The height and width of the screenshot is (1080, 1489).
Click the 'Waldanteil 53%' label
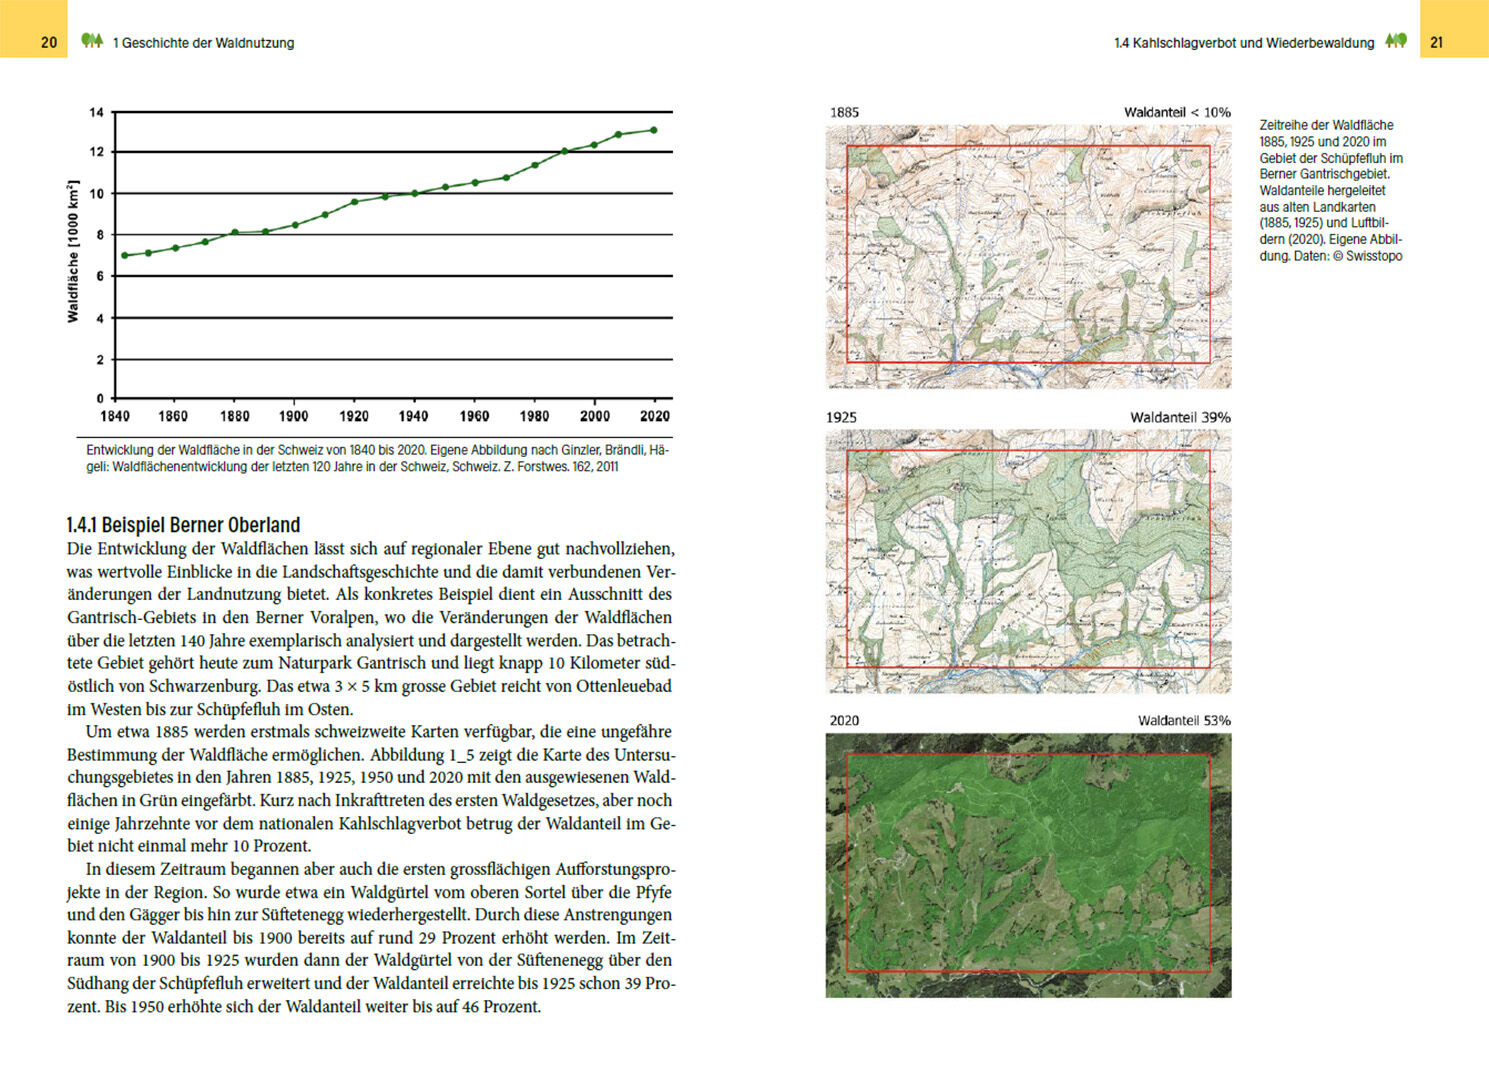coord(1183,720)
